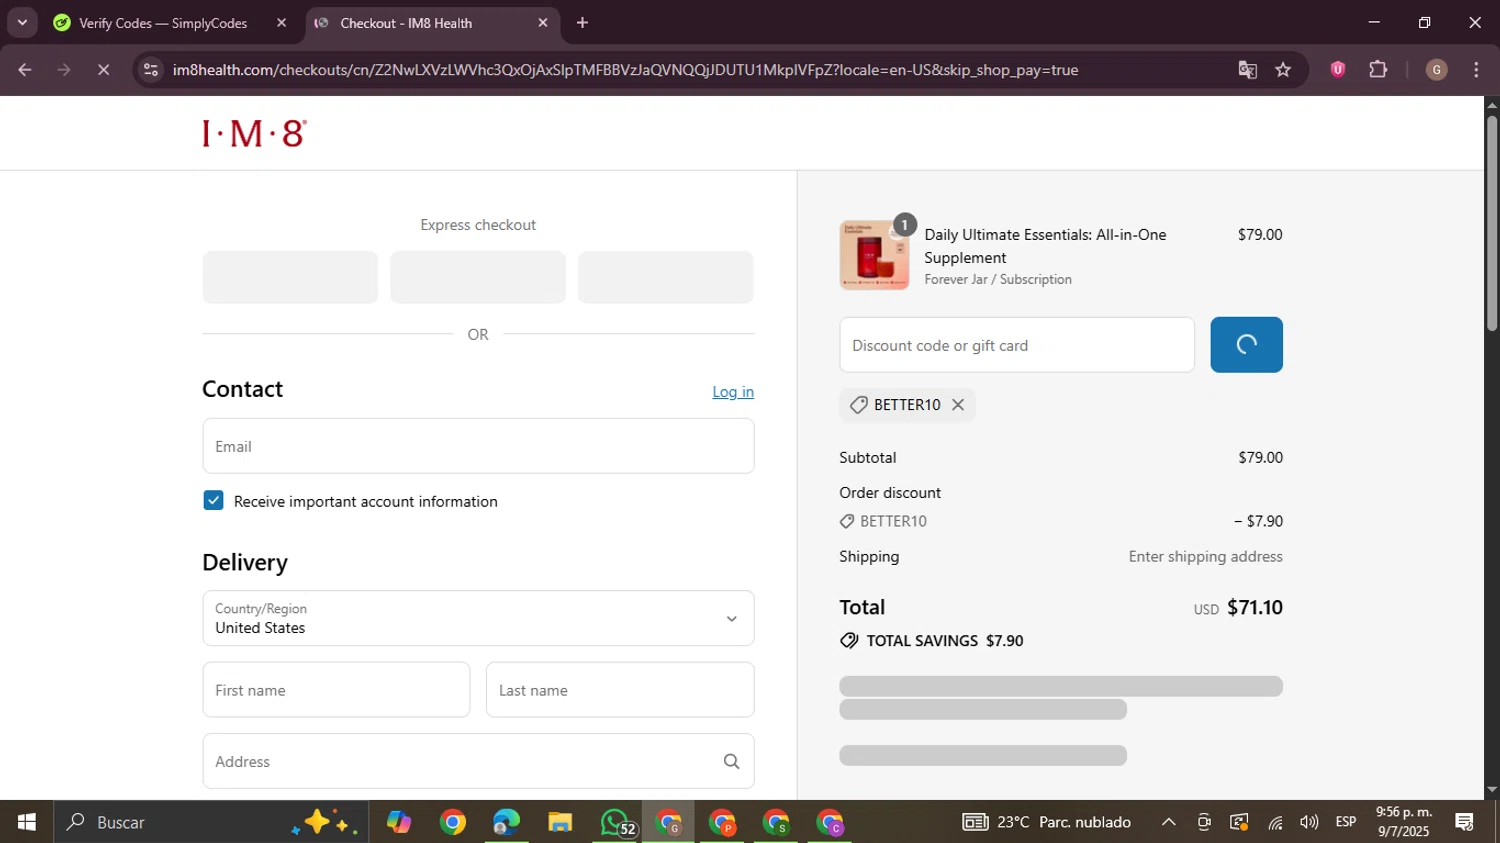1500x843 pixels.
Task: Switch to Verify Codes — SimplyCodes tab
Action: 165,23
